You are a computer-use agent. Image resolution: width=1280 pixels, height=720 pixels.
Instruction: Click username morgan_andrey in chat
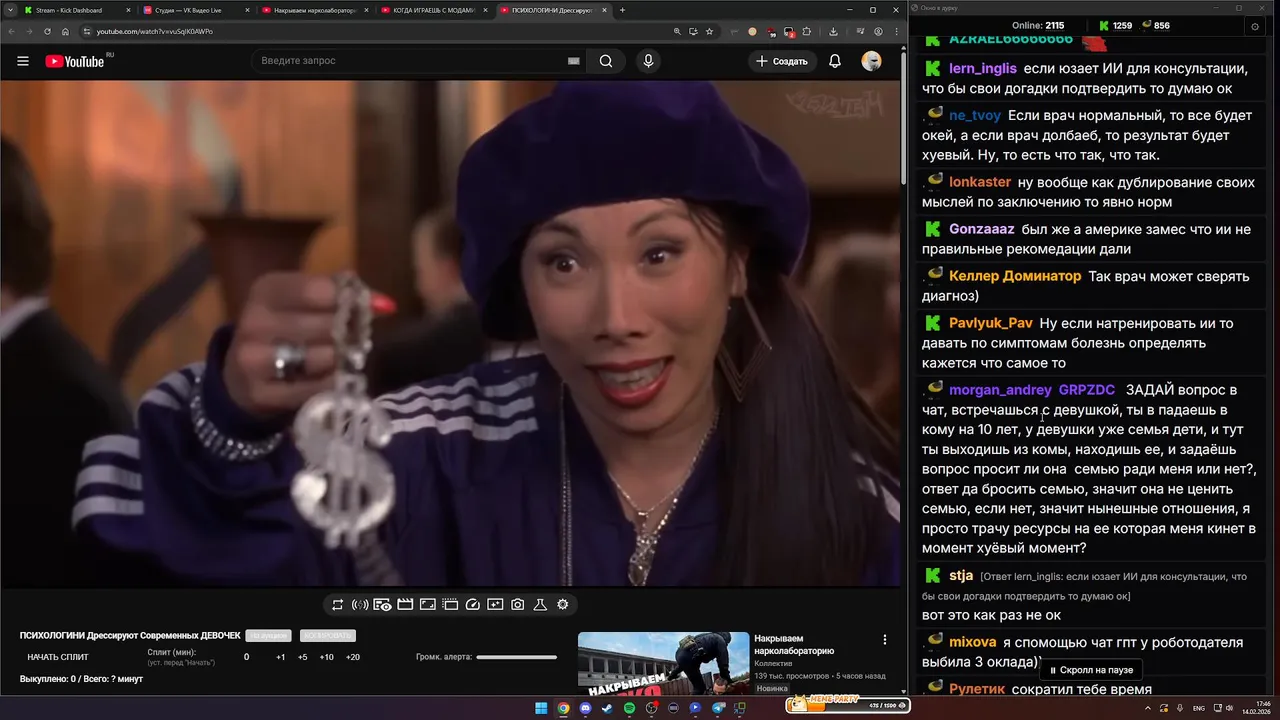(x=1001, y=390)
